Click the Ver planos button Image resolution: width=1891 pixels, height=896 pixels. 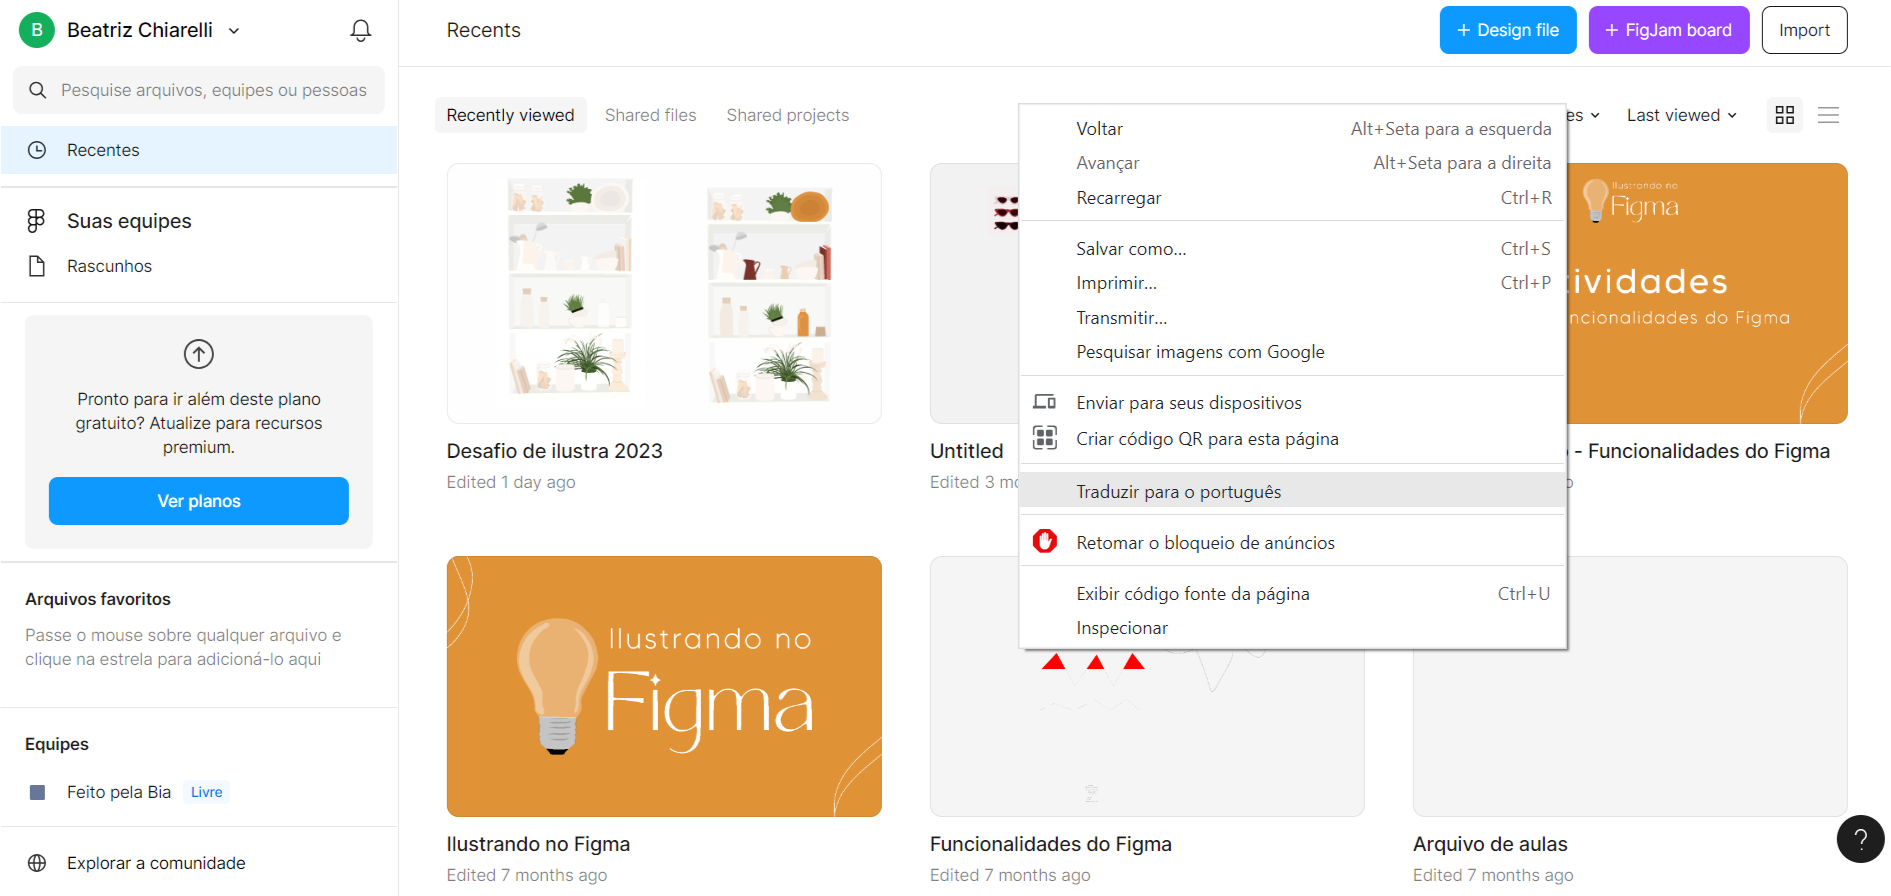tap(198, 501)
